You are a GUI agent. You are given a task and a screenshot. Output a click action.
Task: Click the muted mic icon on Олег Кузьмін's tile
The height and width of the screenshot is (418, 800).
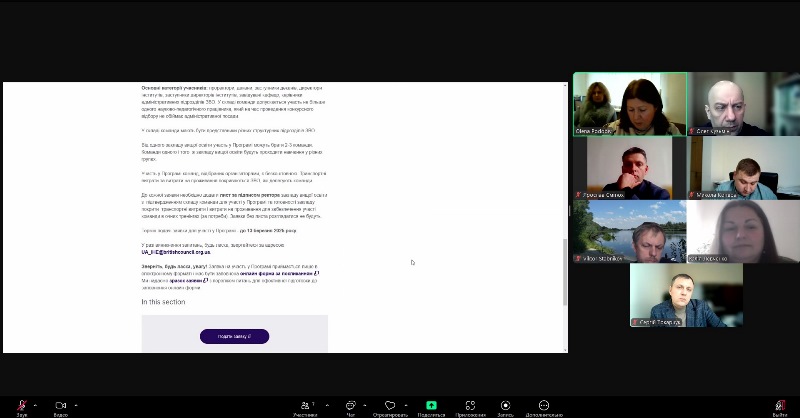pyautogui.click(x=692, y=131)
